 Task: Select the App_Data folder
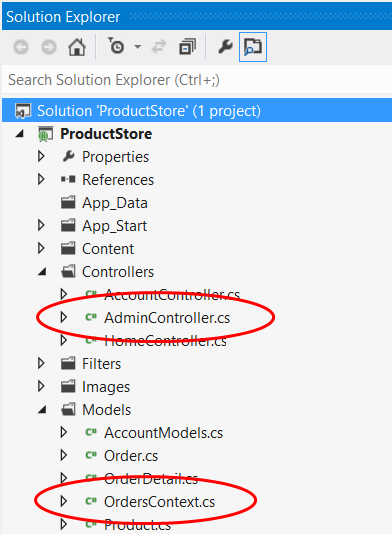pyautogui.click(x=115, y=203)
